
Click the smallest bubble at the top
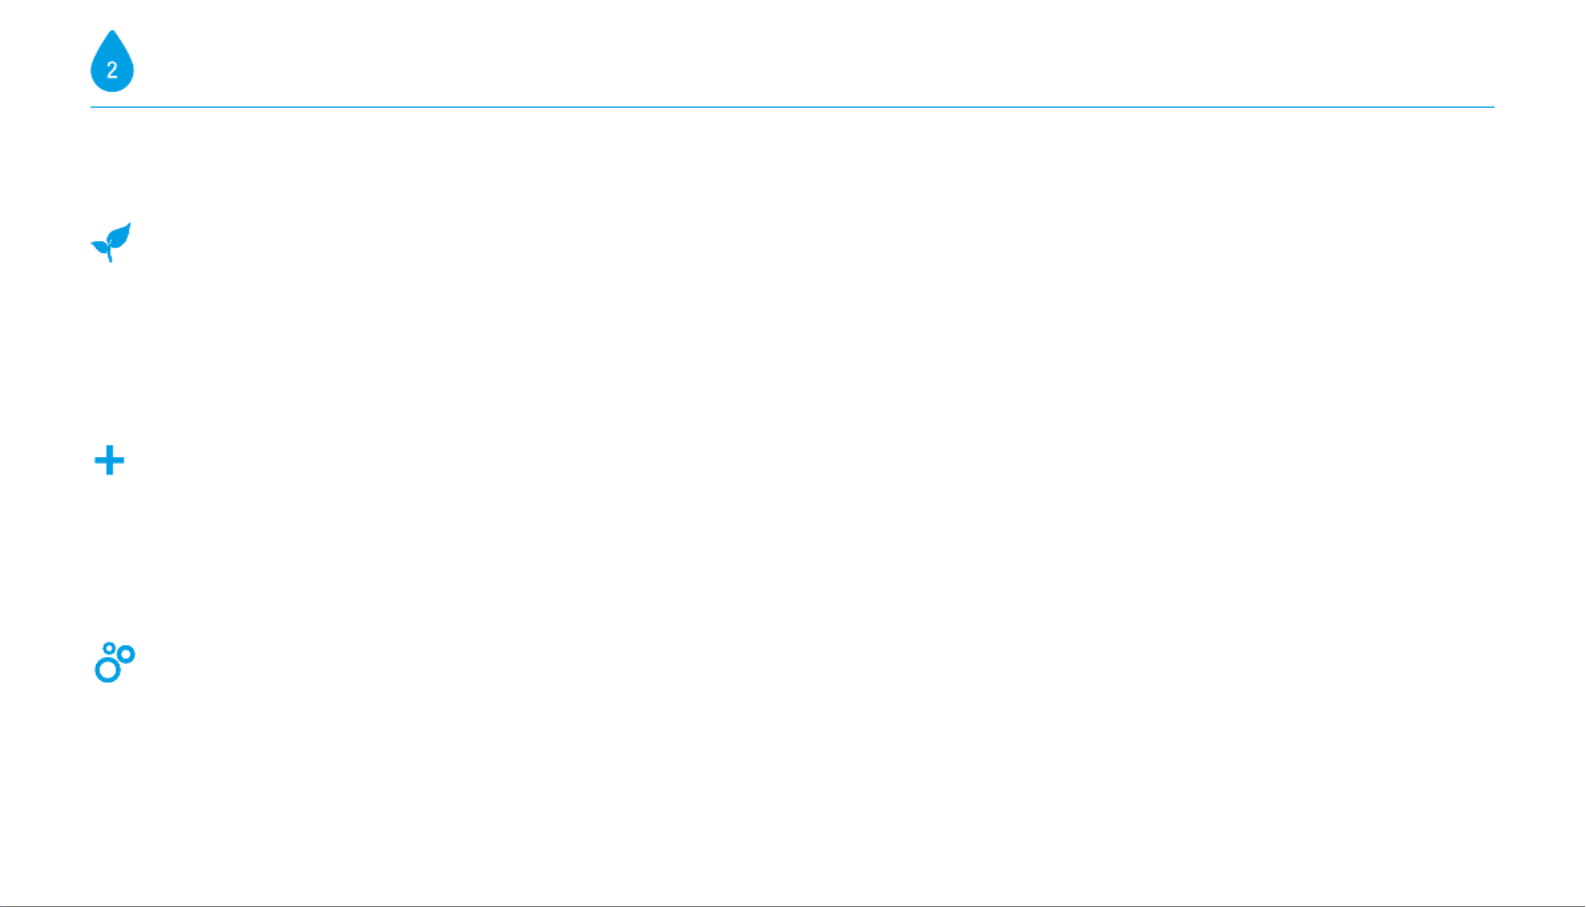coord(109,648)
